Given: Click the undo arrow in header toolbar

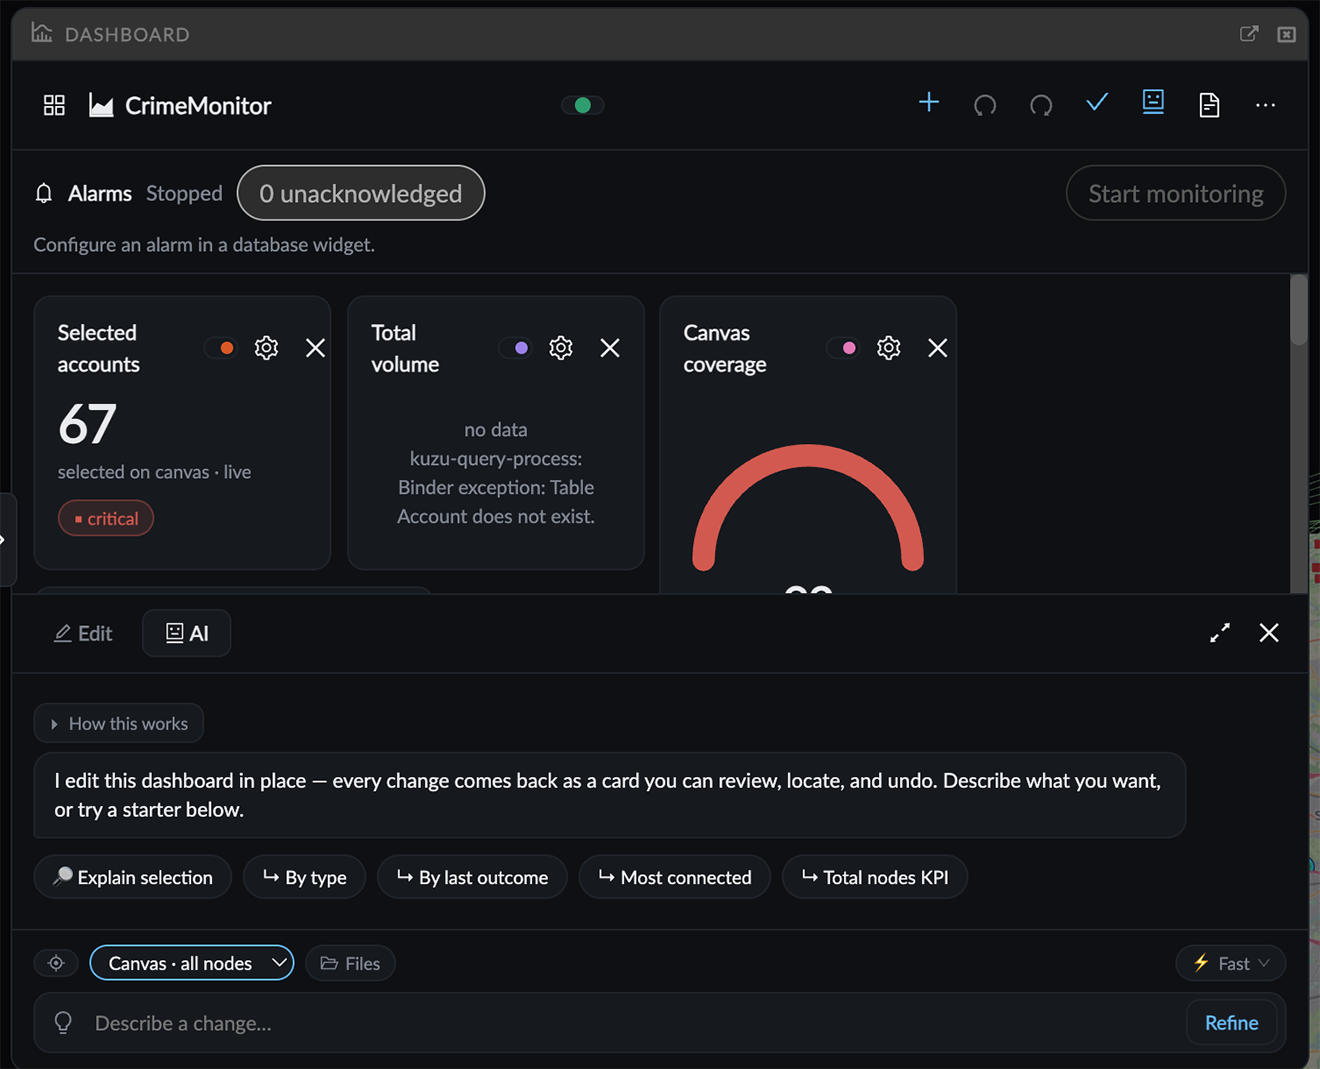Looking at the screenshot, I should click(x=985, y=104).
